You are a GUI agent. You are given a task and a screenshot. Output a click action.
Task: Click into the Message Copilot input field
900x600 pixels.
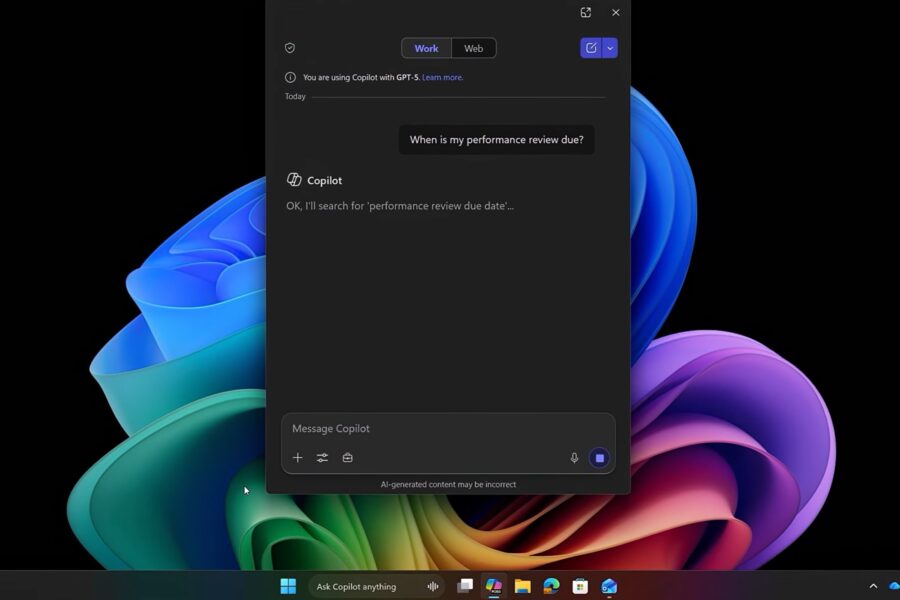440,429
